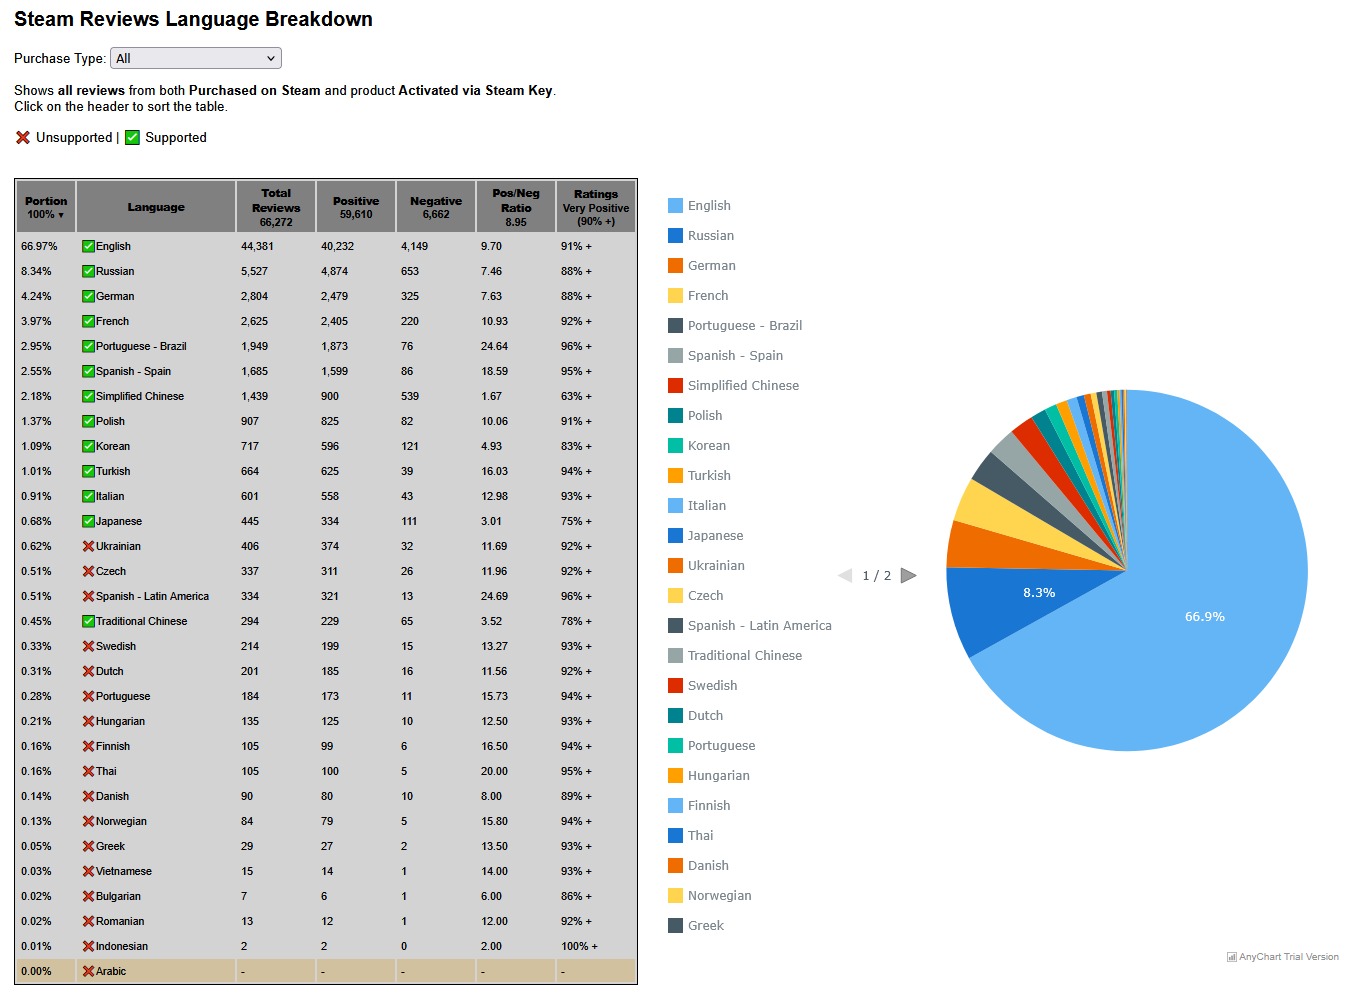Image resolution: width=1359 pixels, height=996 pixels.
Task: Click the English color swatch in chart legend
Action: click(675, 205)
